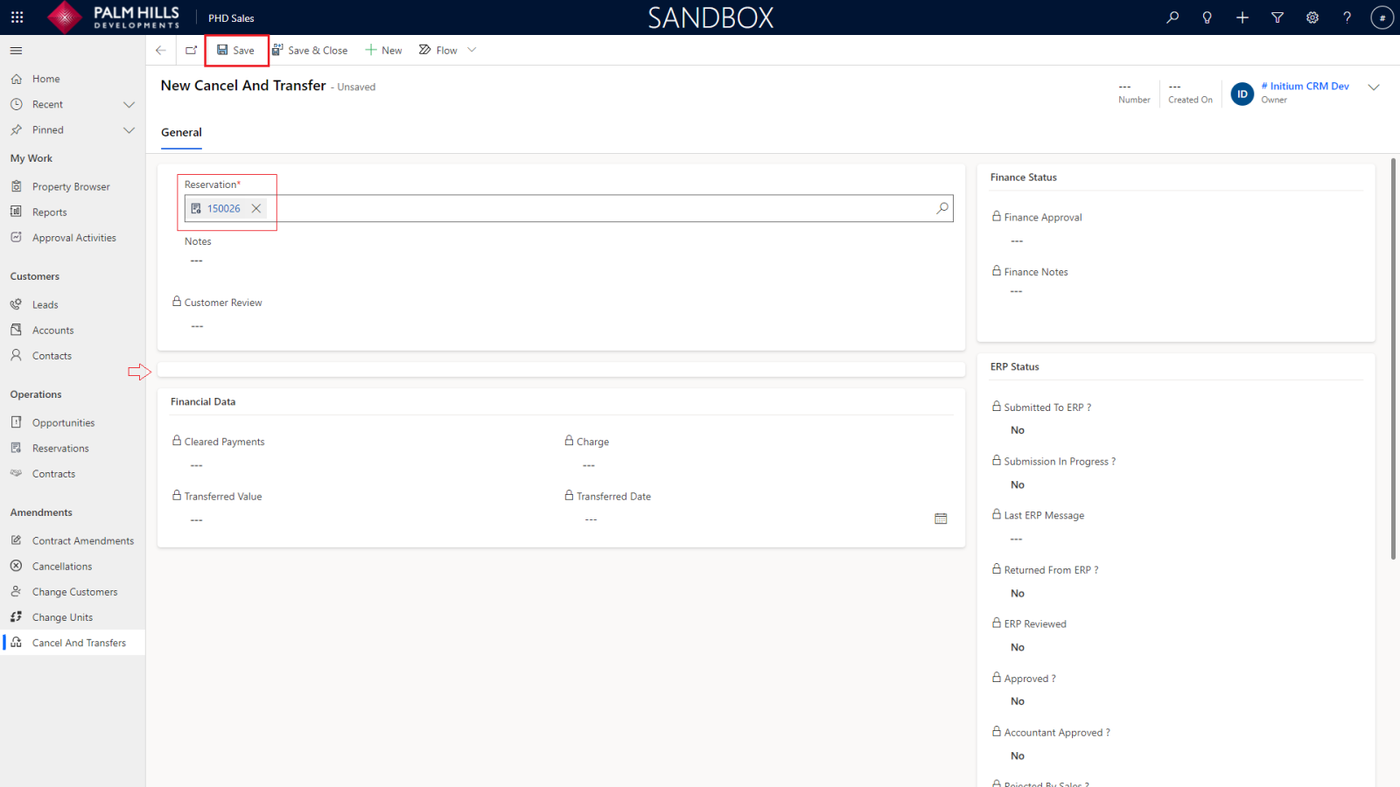Viewport: 1400px width, 787px height.
Task: Open Opportunities under Operations
Action: pos(72,423)
